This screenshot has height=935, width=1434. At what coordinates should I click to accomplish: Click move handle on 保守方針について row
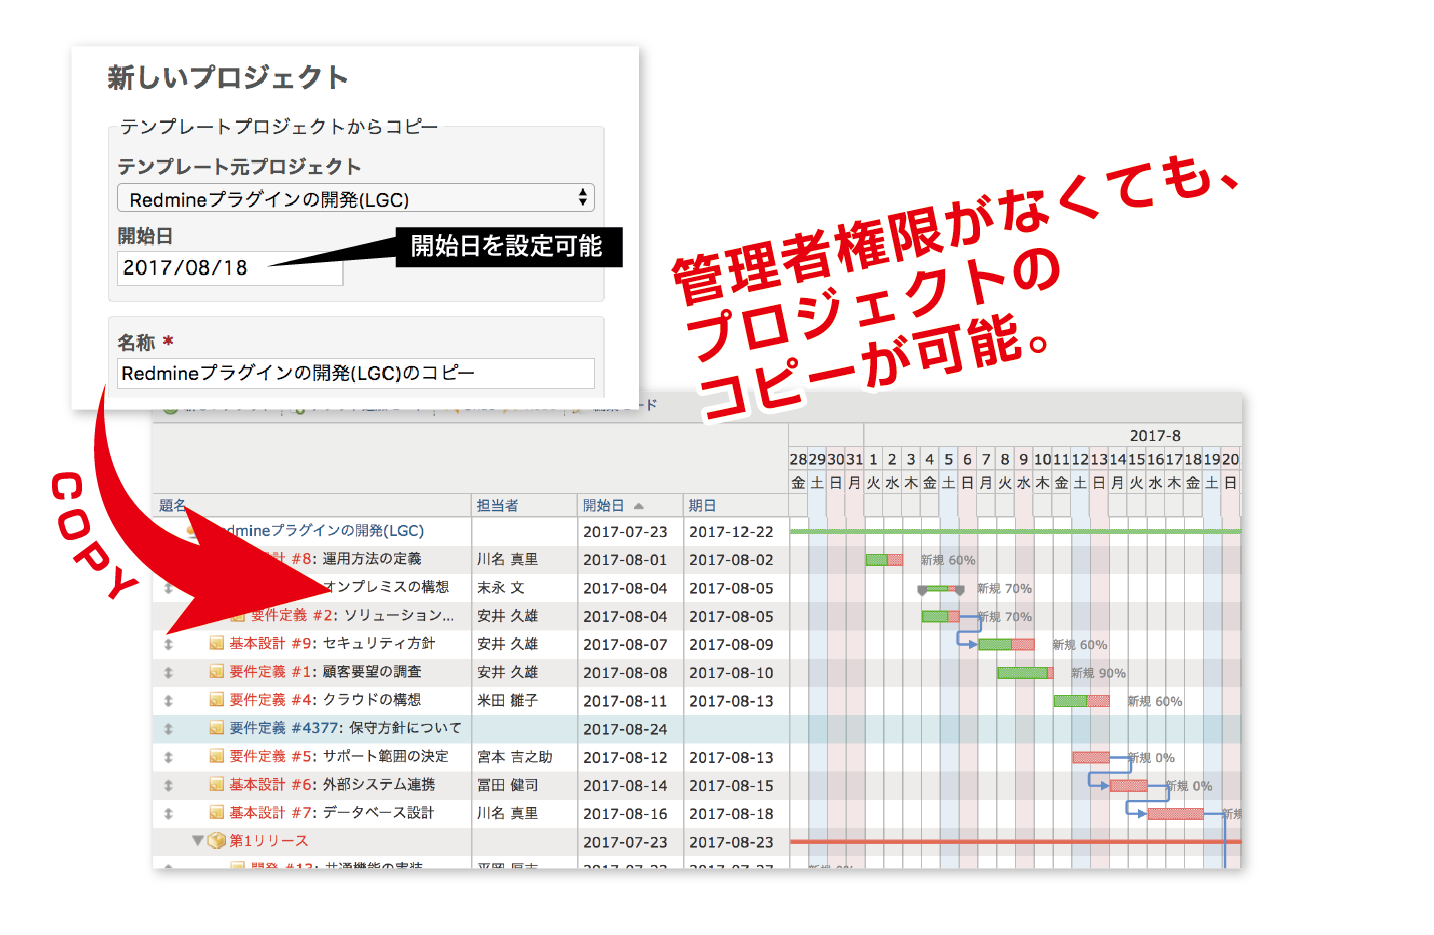(168, 729)
